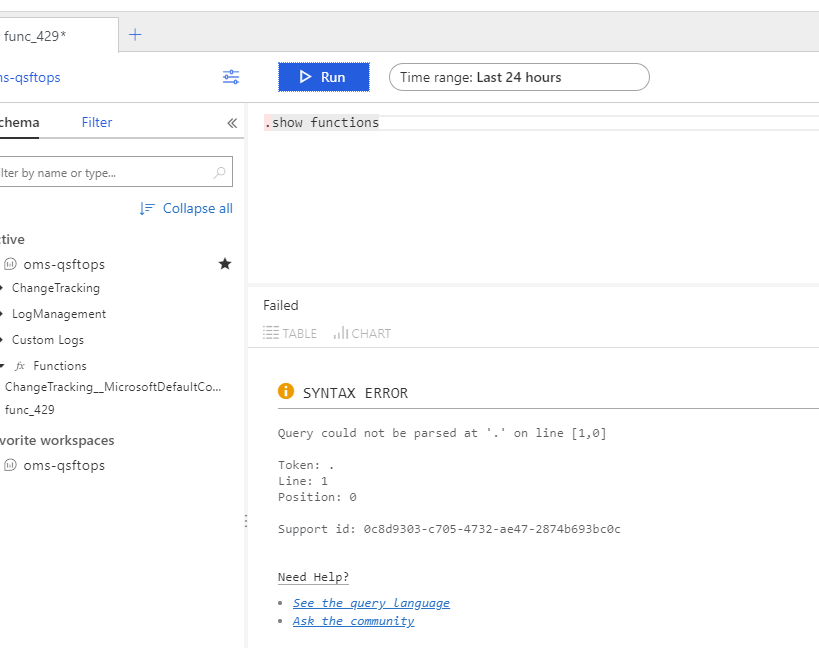Run the query
Image resolution: width=819 pixels, height=648 pixels.
(x=324, y=77)
